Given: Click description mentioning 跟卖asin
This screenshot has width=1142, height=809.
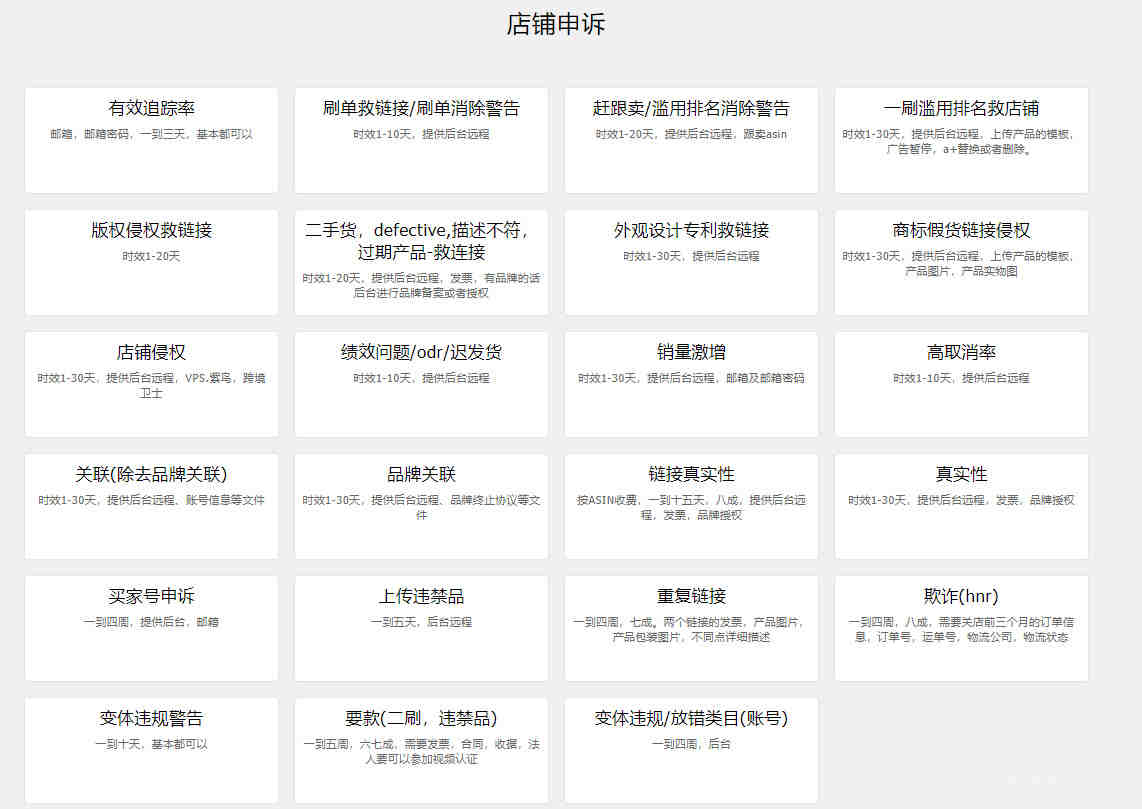Looking at the screenshot, I should [x=691, y=134].
